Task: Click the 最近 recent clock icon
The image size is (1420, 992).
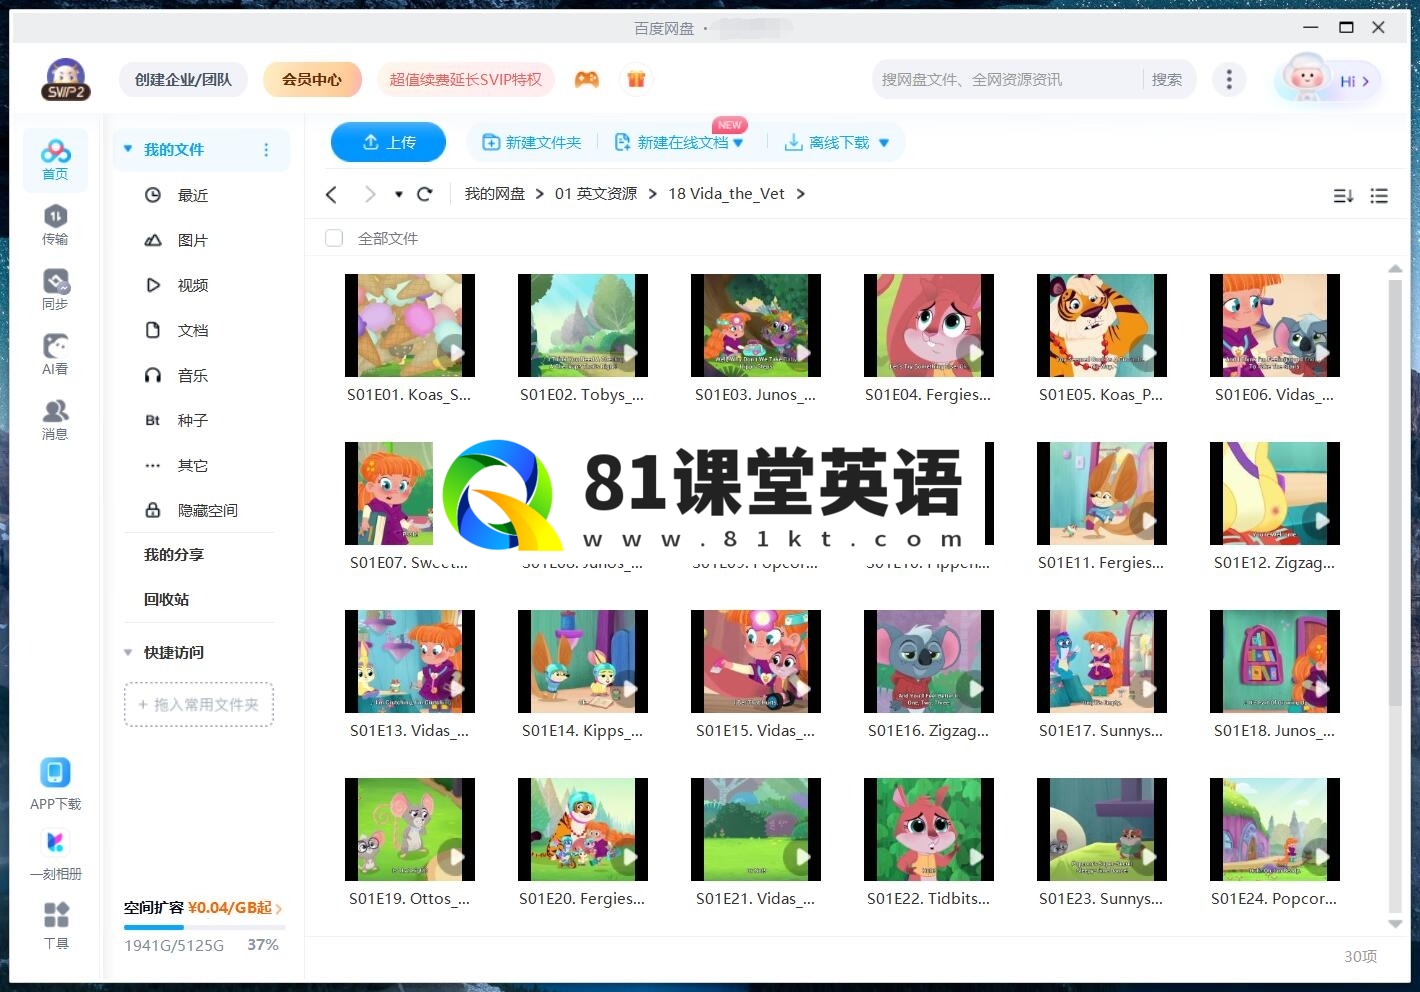Action: 153,195
